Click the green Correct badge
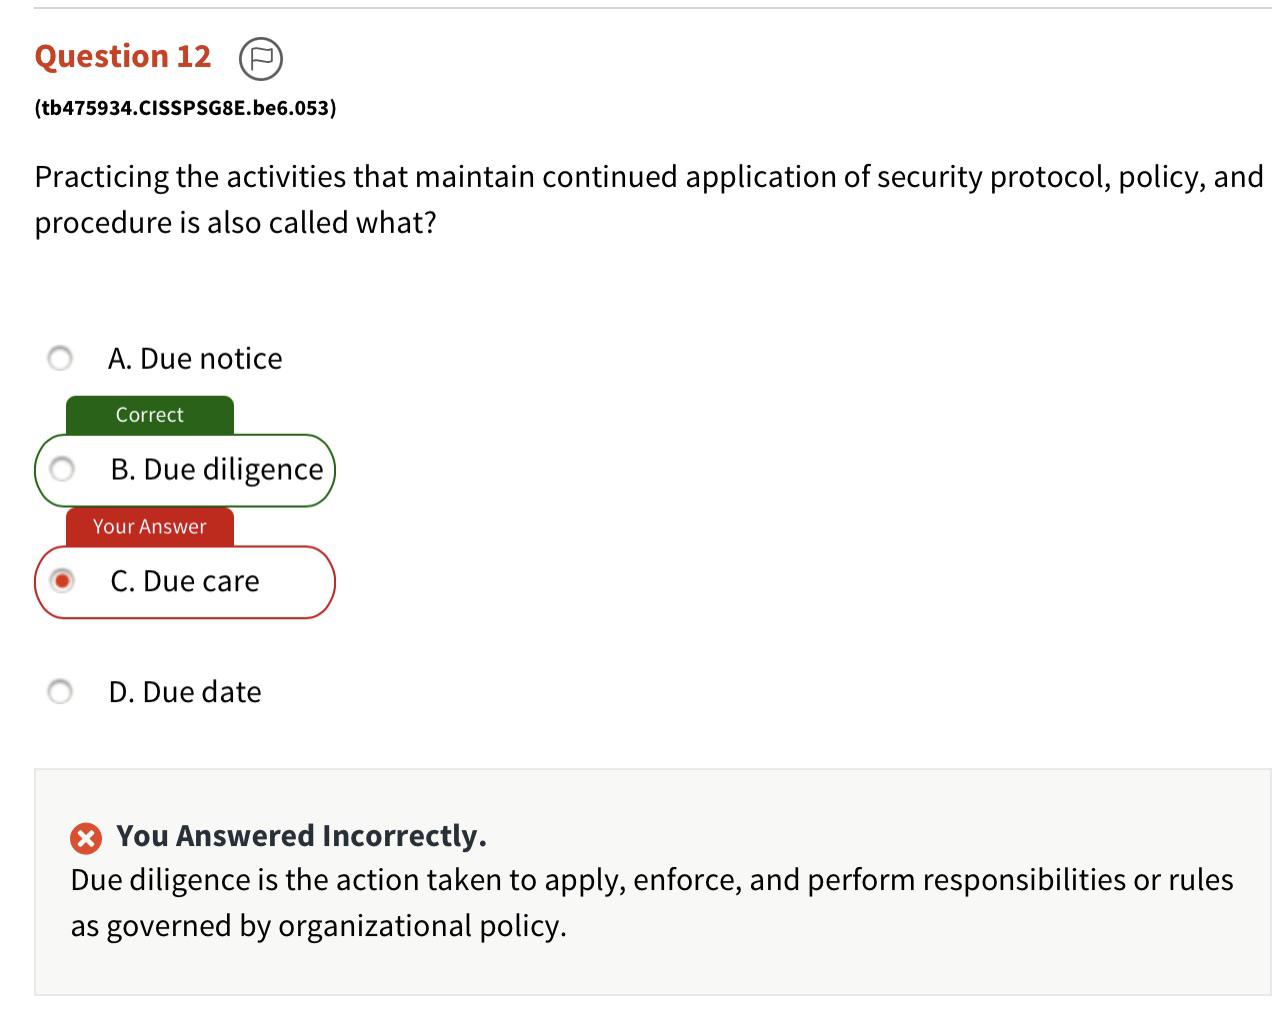Image resolution: width=1286 pixels, height=1012 pixels. 148,414
